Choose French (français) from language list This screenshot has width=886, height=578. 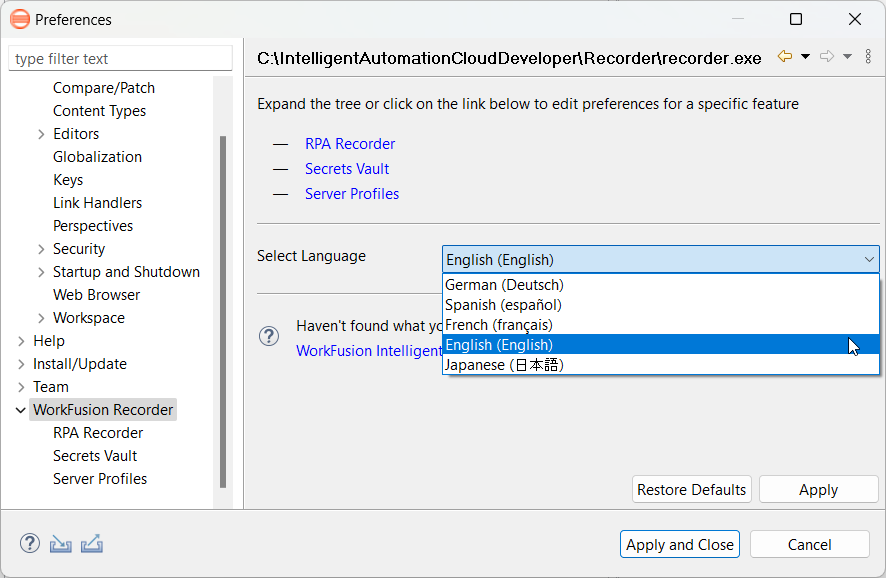[661, 325]
